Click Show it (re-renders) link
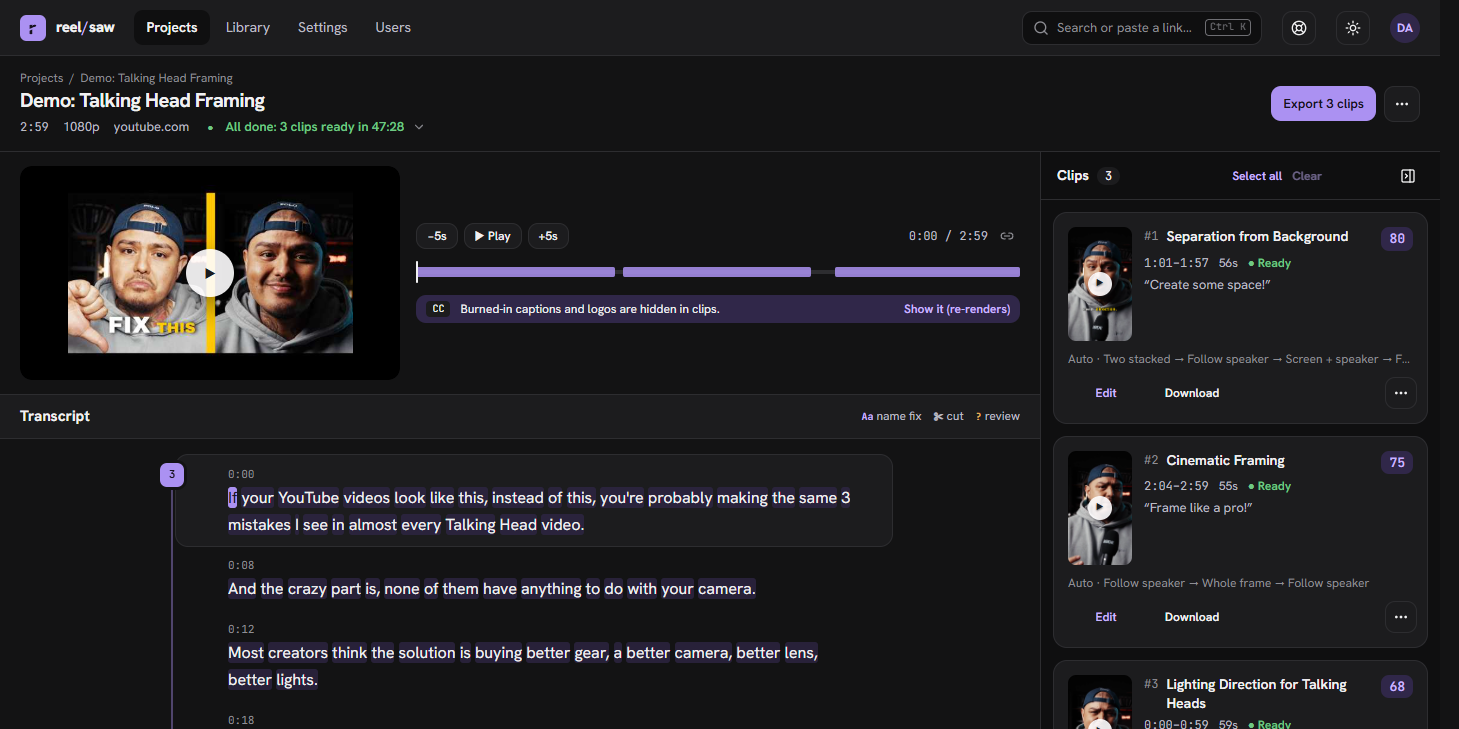1459x729 pixels. [957, 309]
